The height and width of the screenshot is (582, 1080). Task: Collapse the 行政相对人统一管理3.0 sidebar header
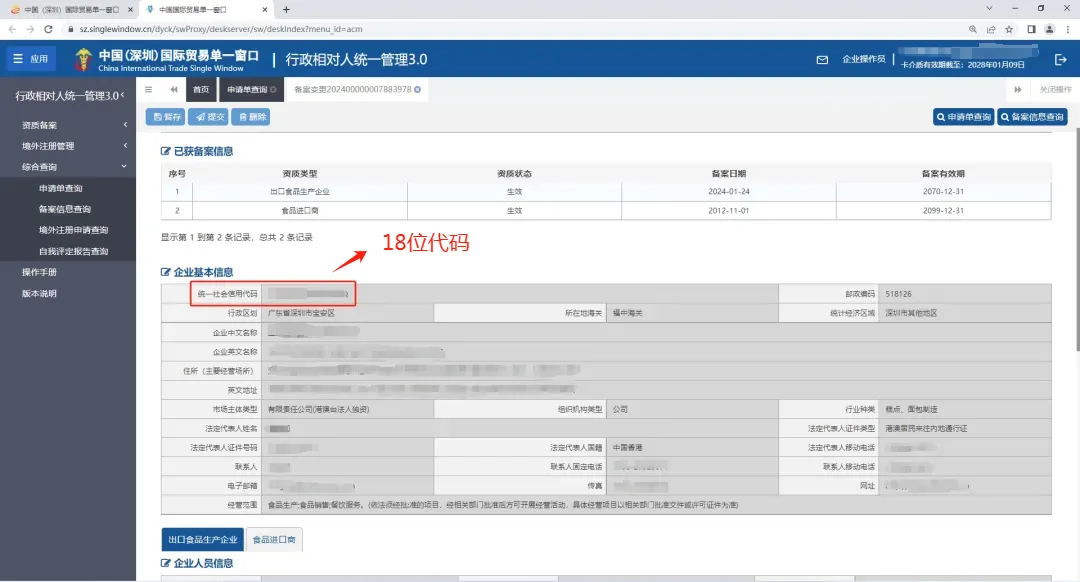tap(68, 96)
